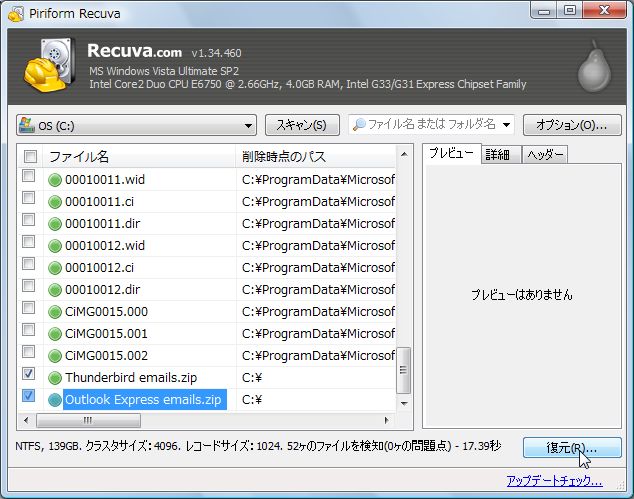
Task: Click the スキャン(S) button
Action: pos(302,125)
